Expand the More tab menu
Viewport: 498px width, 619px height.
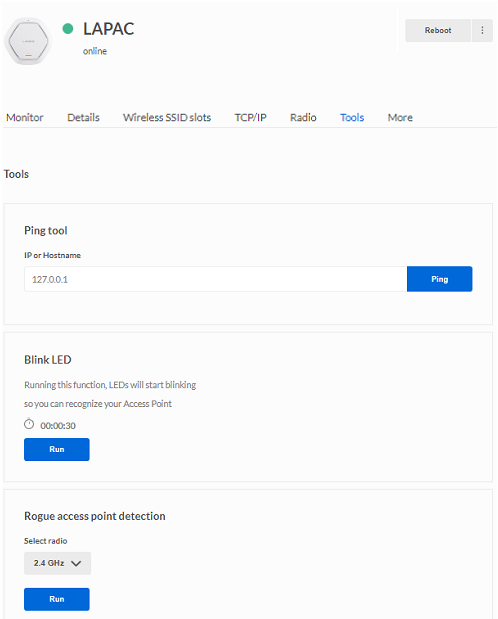click(400, 118)
